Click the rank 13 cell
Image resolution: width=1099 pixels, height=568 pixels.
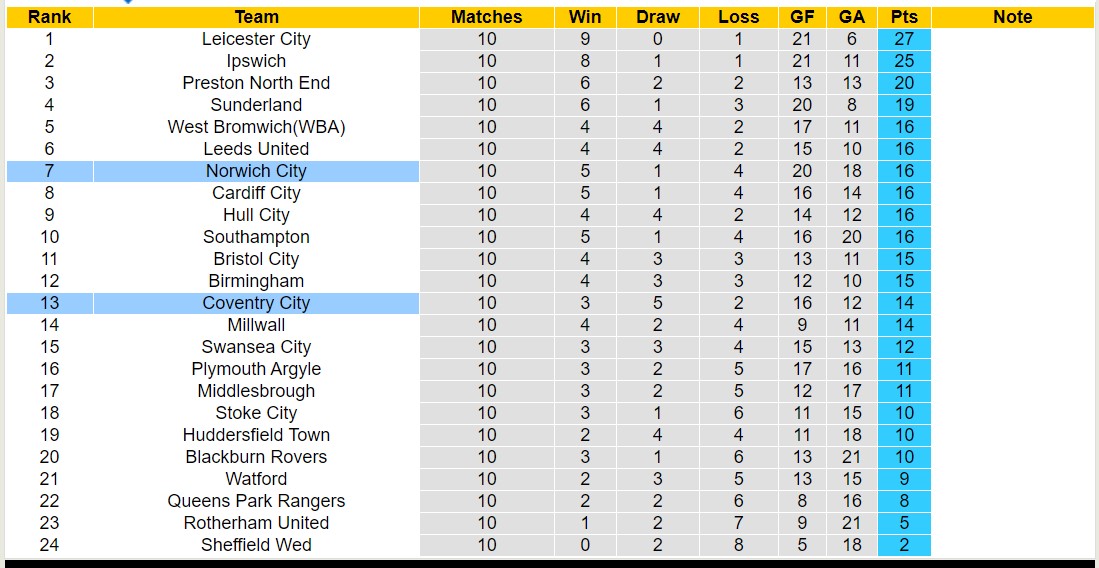click(x=49, y=303)
